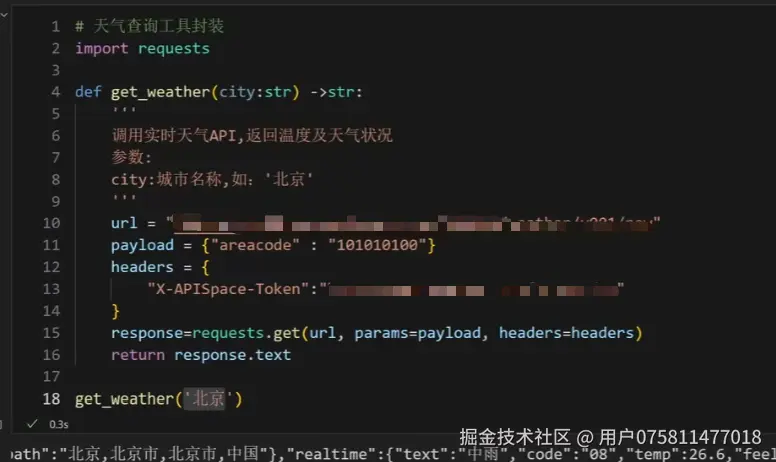
Task: Click the 0.3s execution time label
Action: 58,424
